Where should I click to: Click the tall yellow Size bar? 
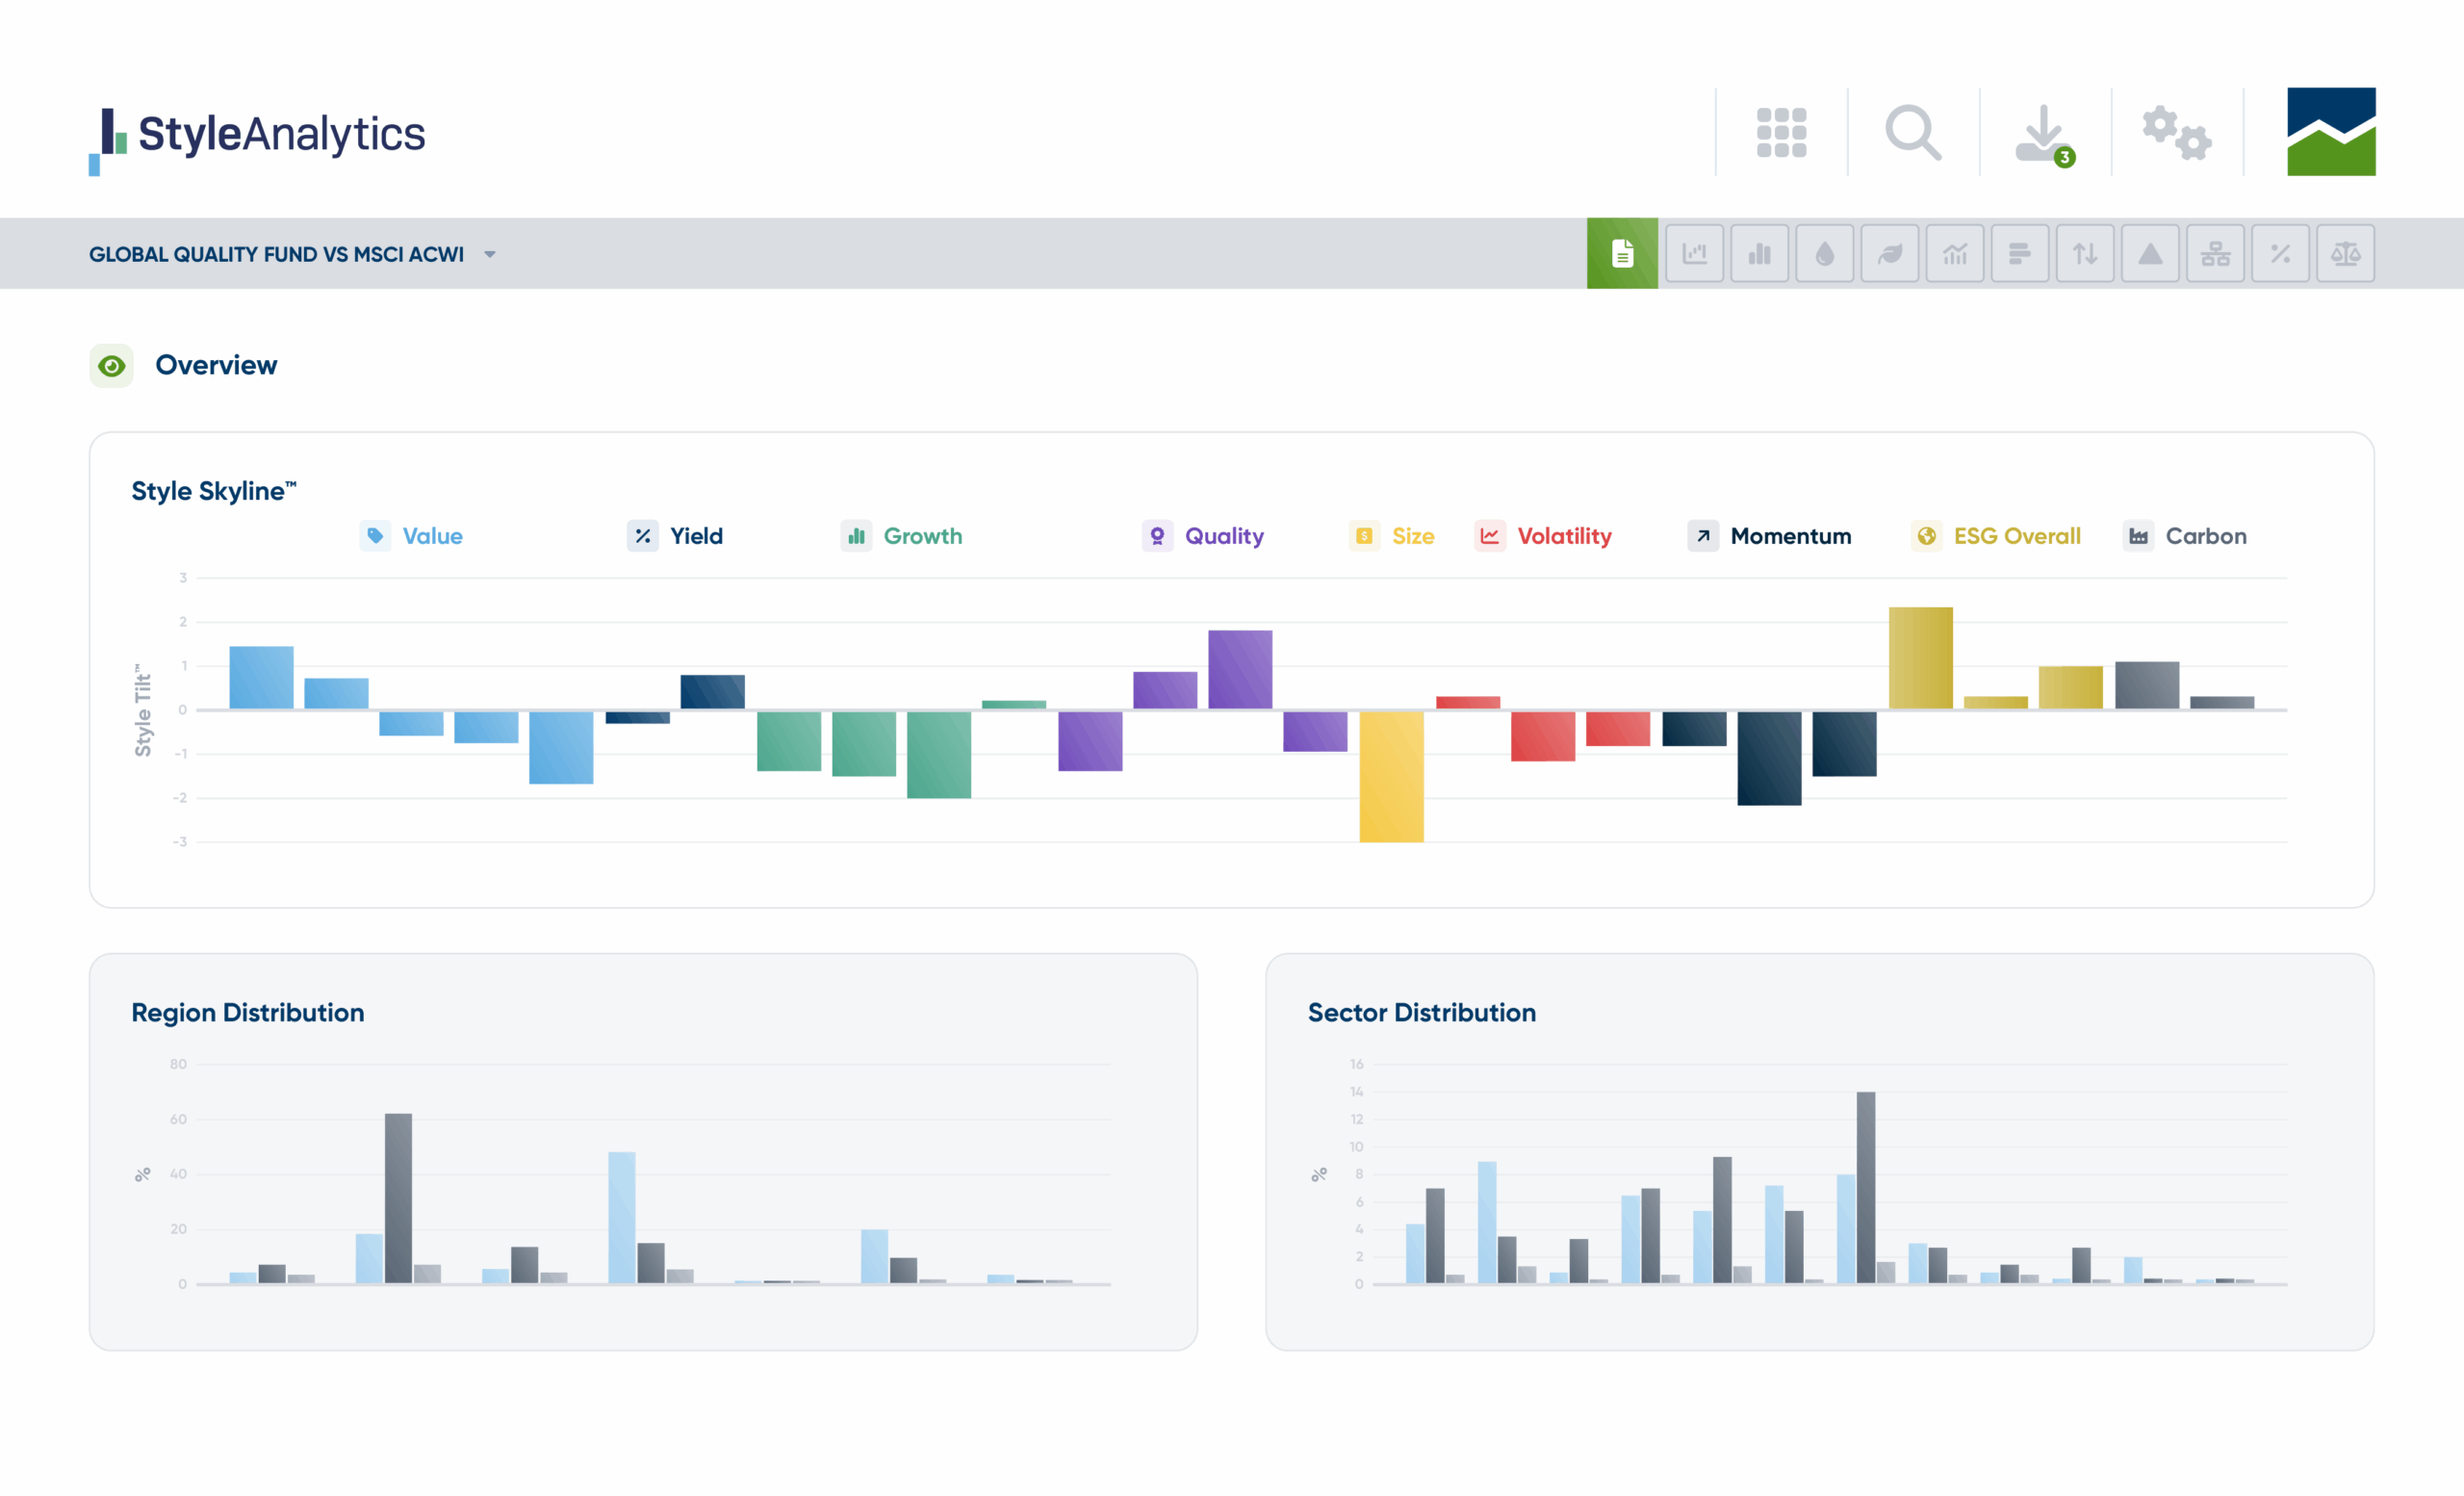pos(1390,775)
